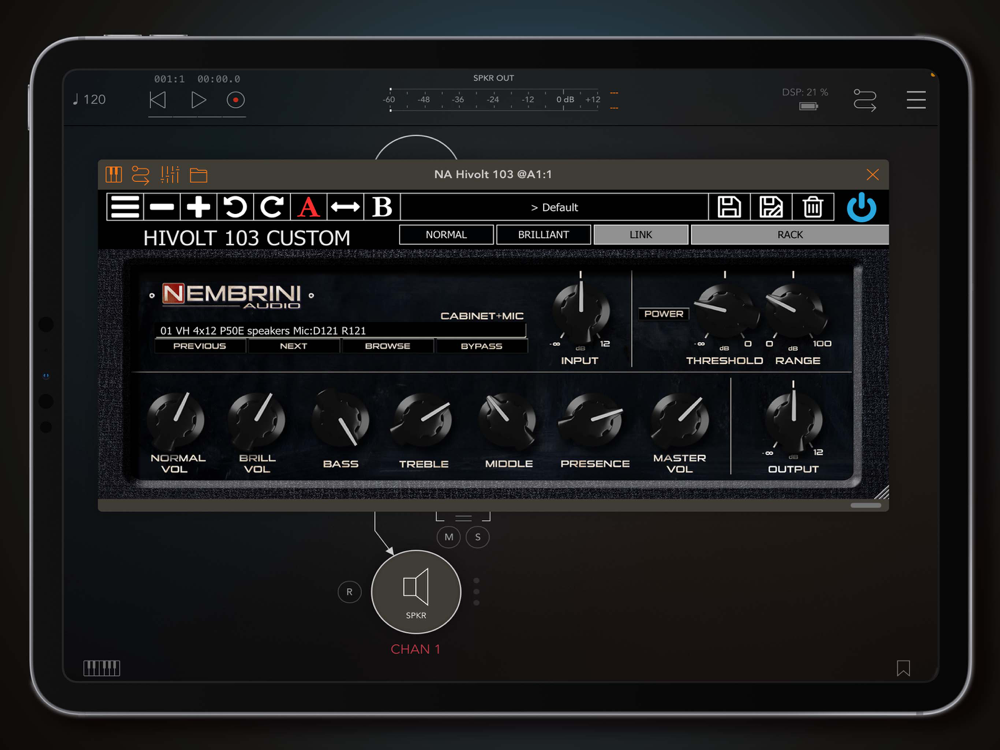Open the on-screen keyboard icon bottom-left
The width and height of the screenshot is (1000, 750).
(101, 668)
